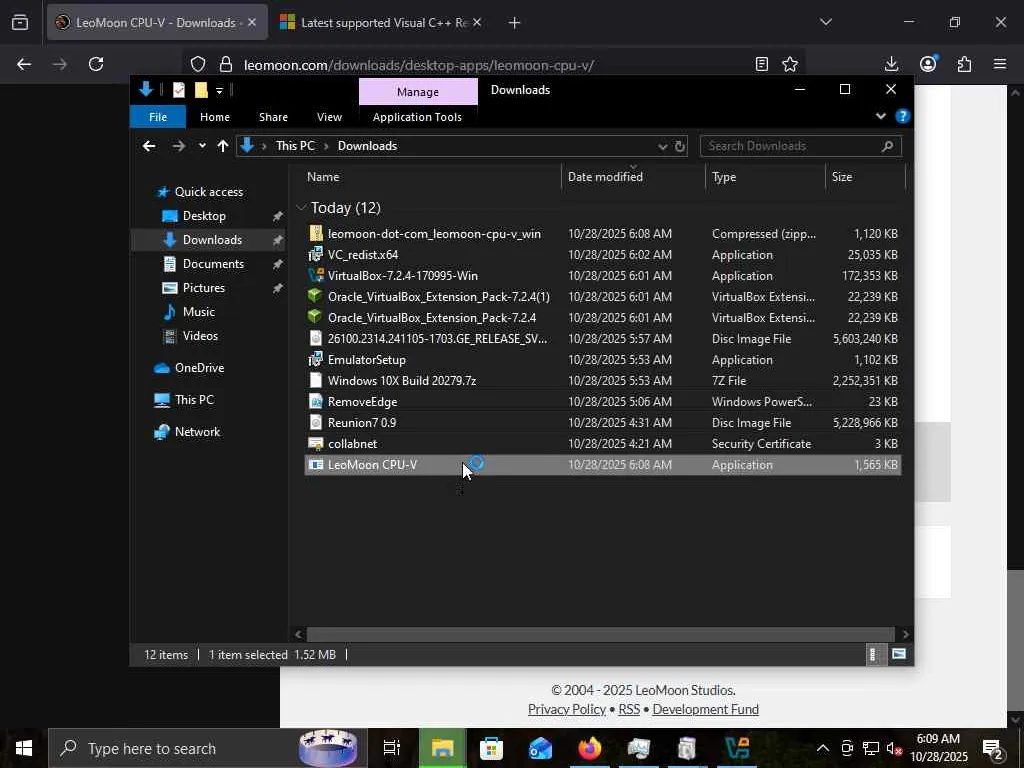Close the LeoMoon CPU-V browser tab
Screen dimensions: 1024x768
(x=252, y=22)
